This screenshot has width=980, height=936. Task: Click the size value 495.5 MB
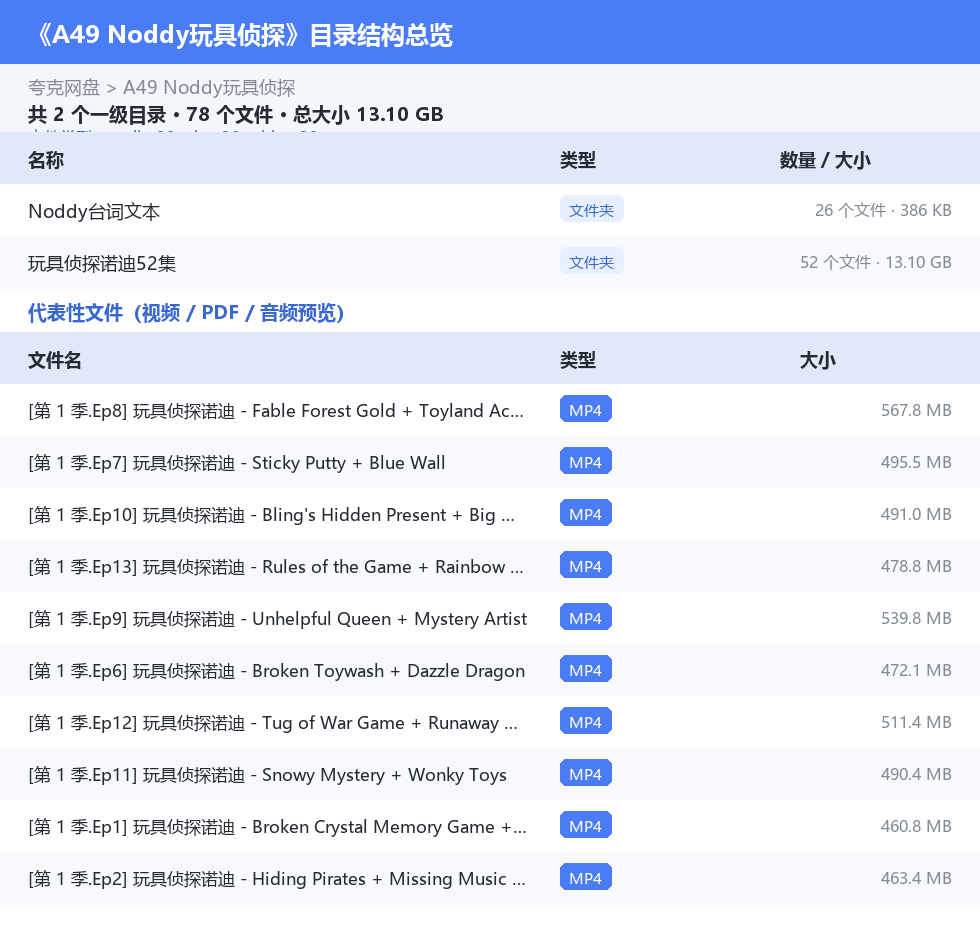coord(916,462)
